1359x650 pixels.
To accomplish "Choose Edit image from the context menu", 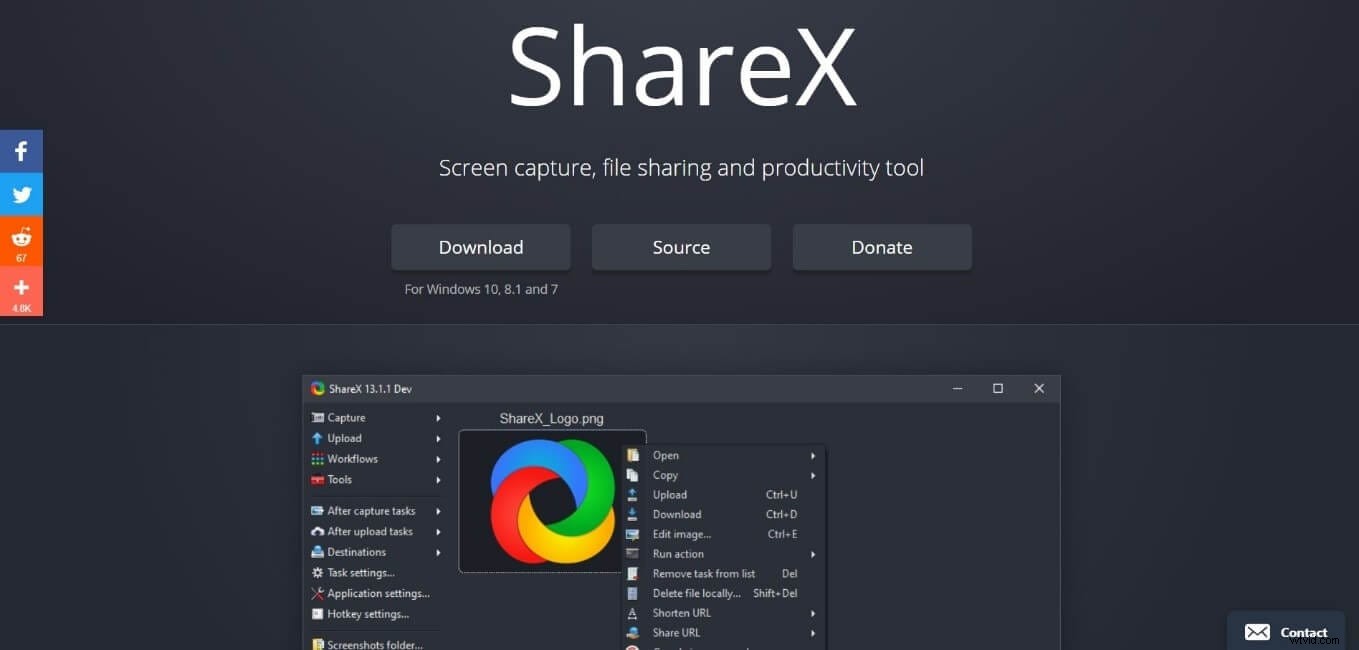I will point(681,534).
